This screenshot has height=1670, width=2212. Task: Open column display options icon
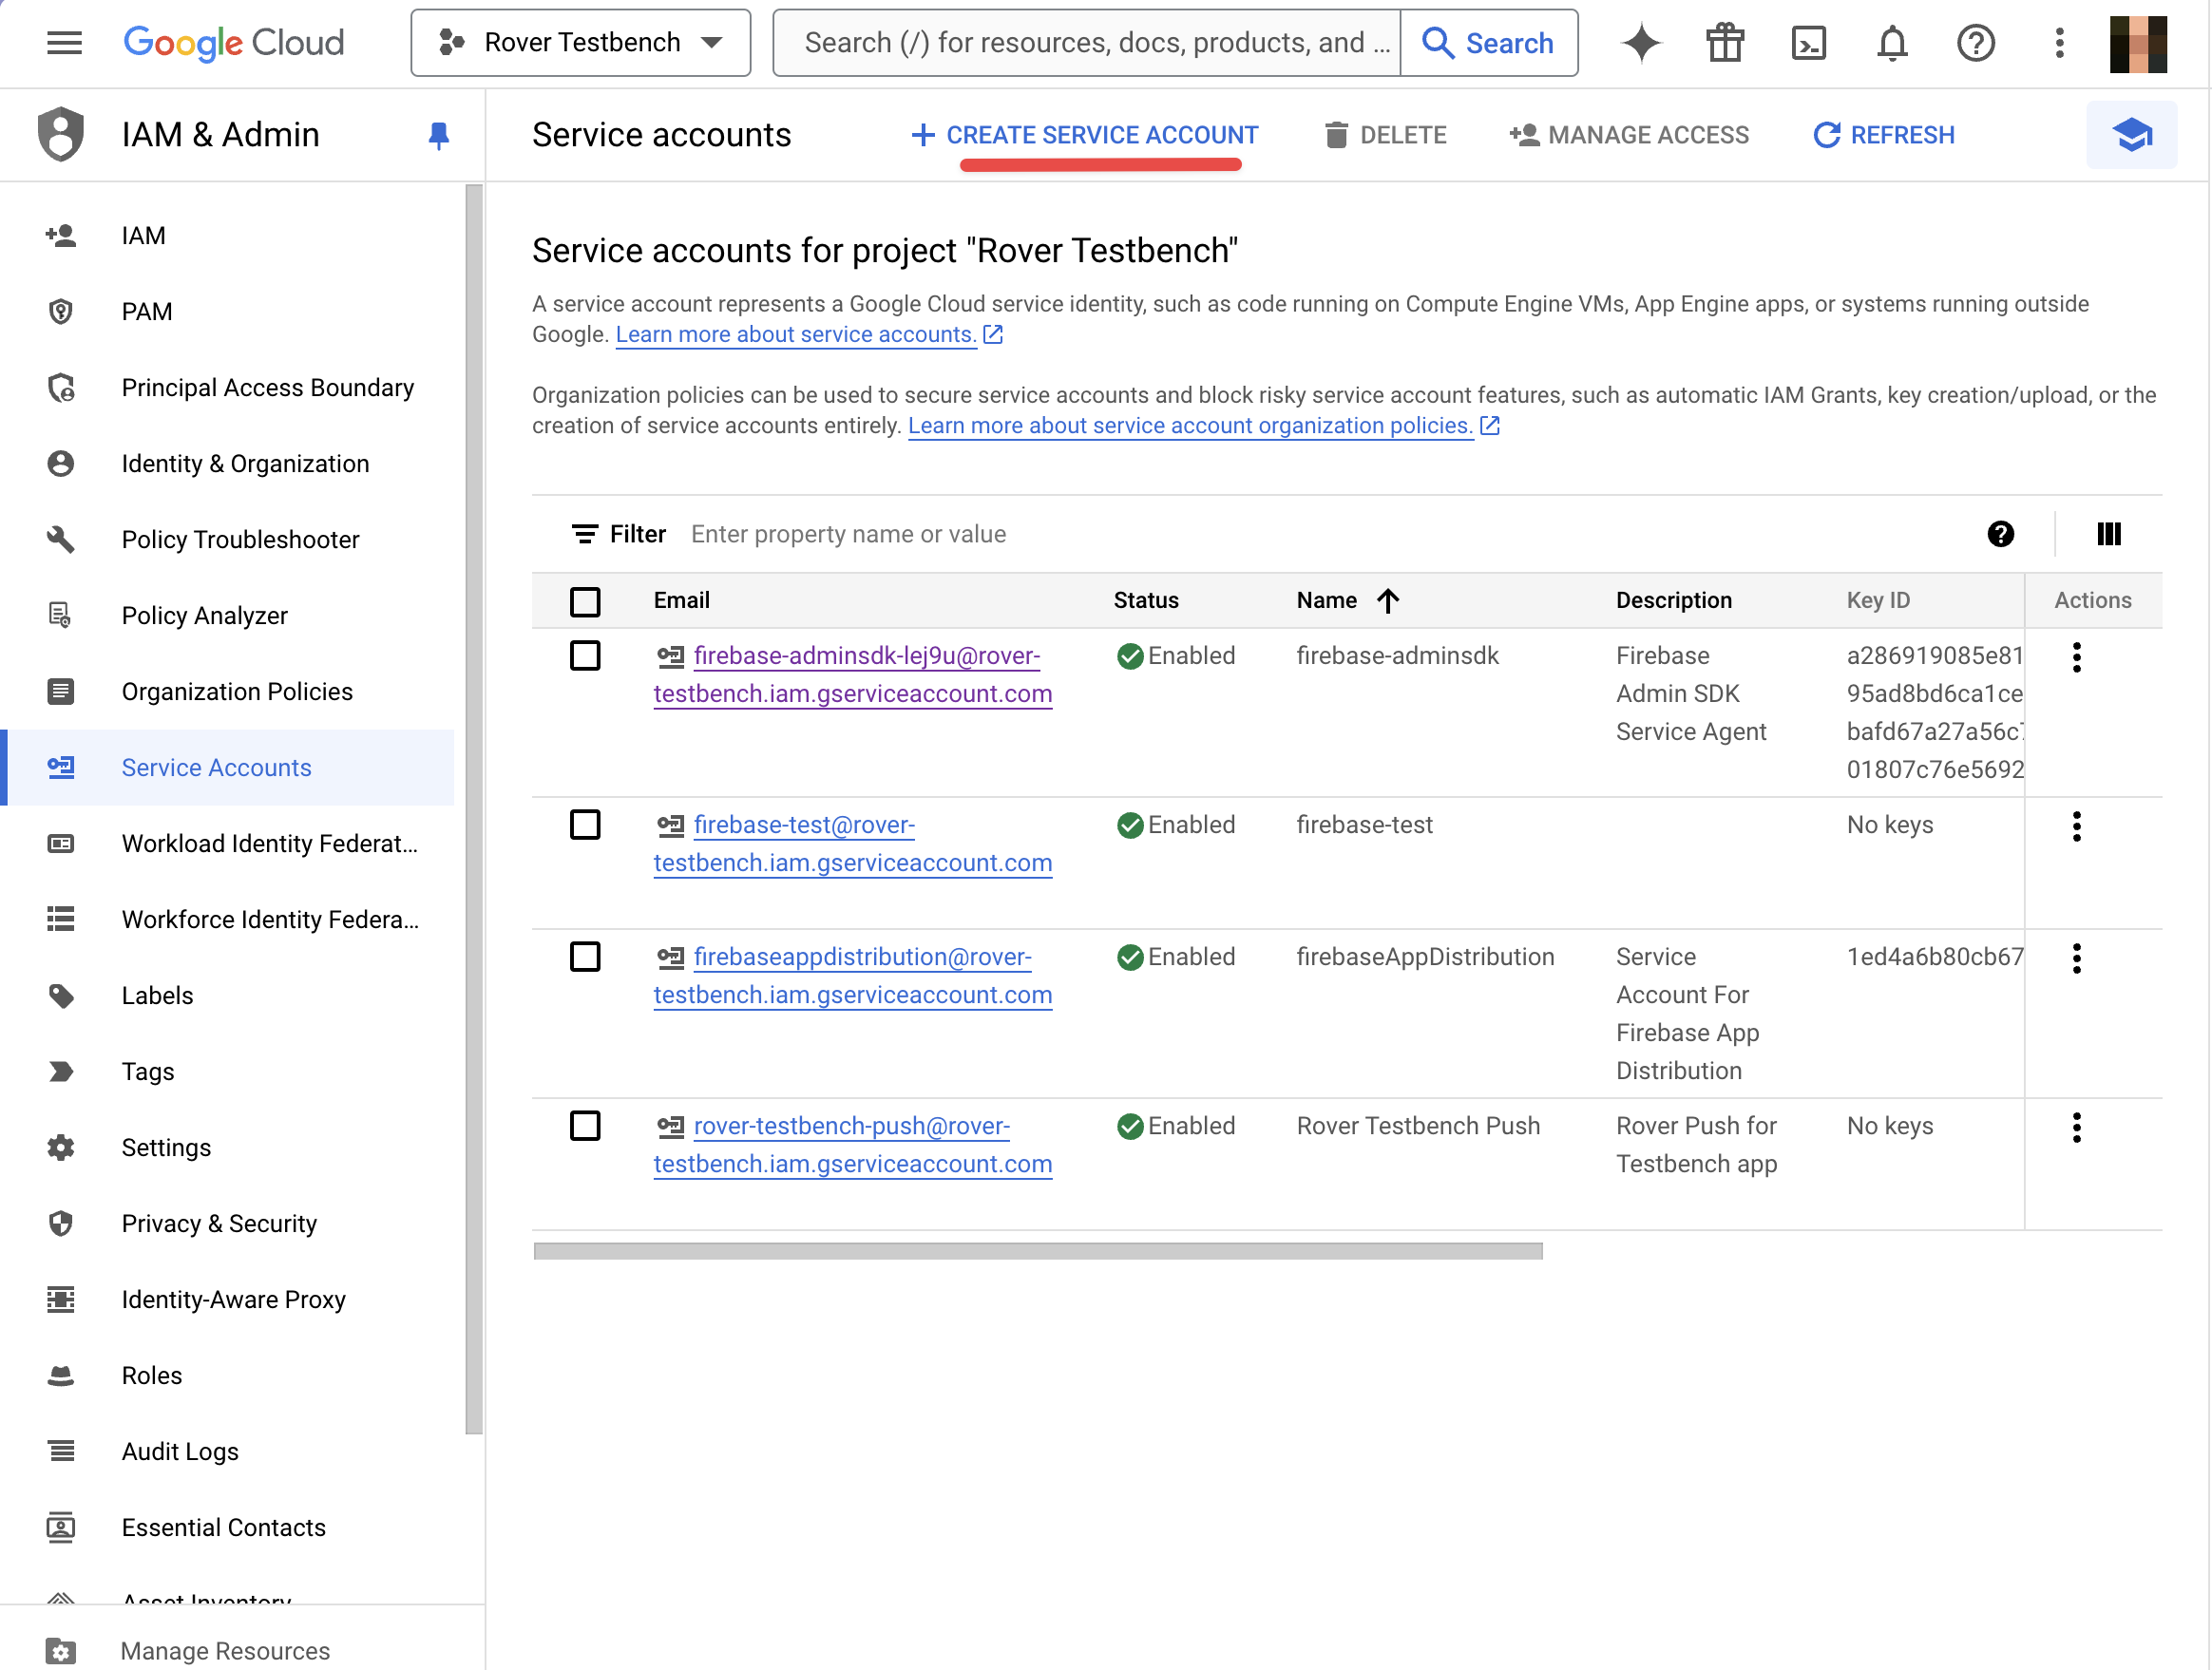pos(2109,534)
